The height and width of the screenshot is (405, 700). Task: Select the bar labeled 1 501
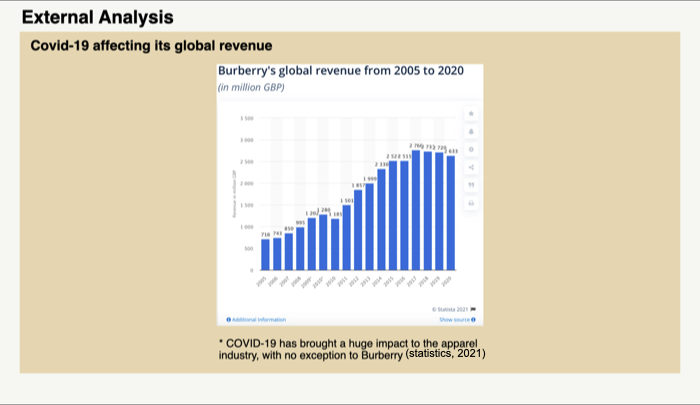(346, 238)
